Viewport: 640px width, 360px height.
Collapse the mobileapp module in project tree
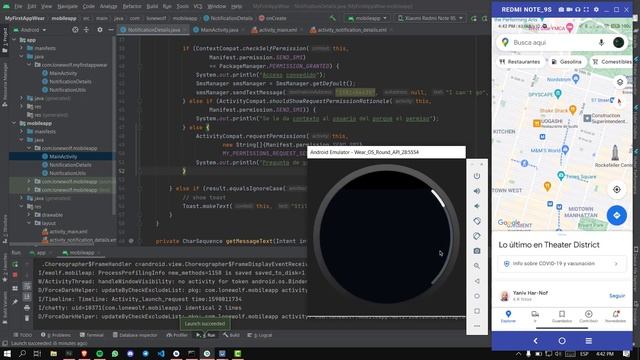(x=14, y=123)
